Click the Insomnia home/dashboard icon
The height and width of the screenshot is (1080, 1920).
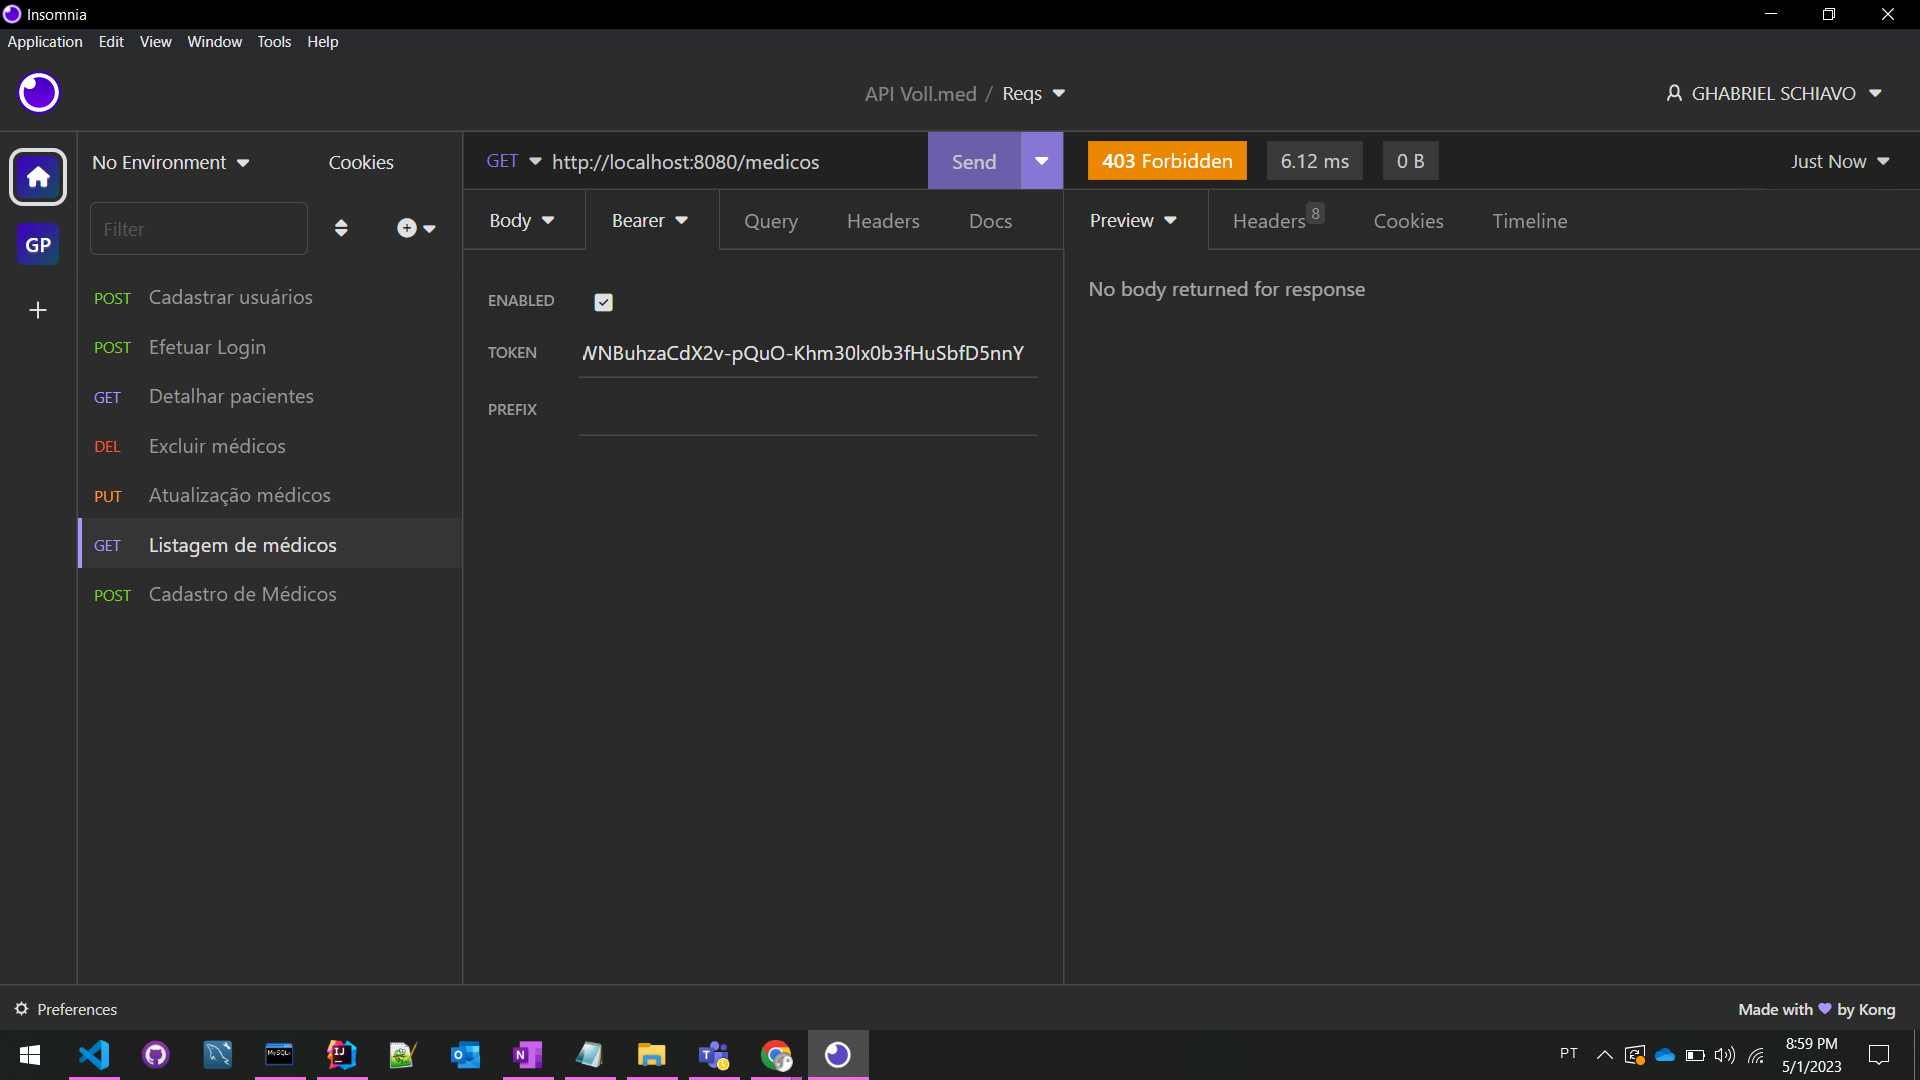coord(37,177)
